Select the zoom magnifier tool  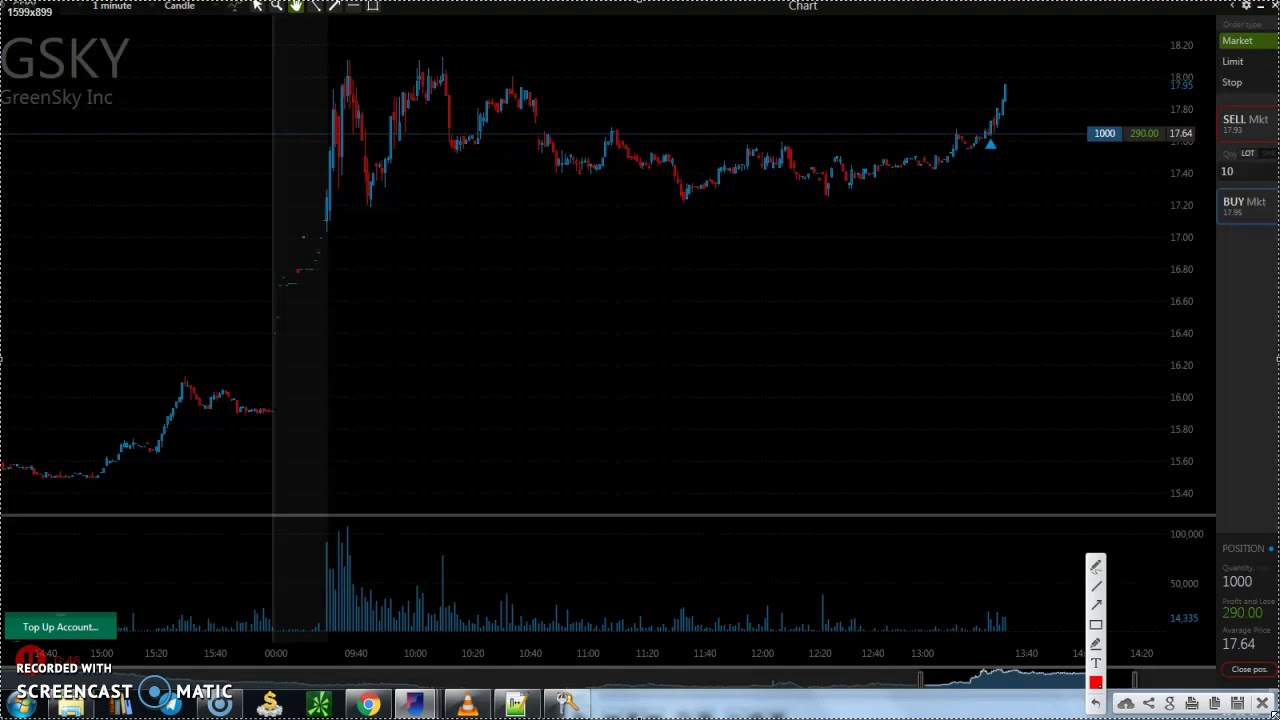(276, 6)
